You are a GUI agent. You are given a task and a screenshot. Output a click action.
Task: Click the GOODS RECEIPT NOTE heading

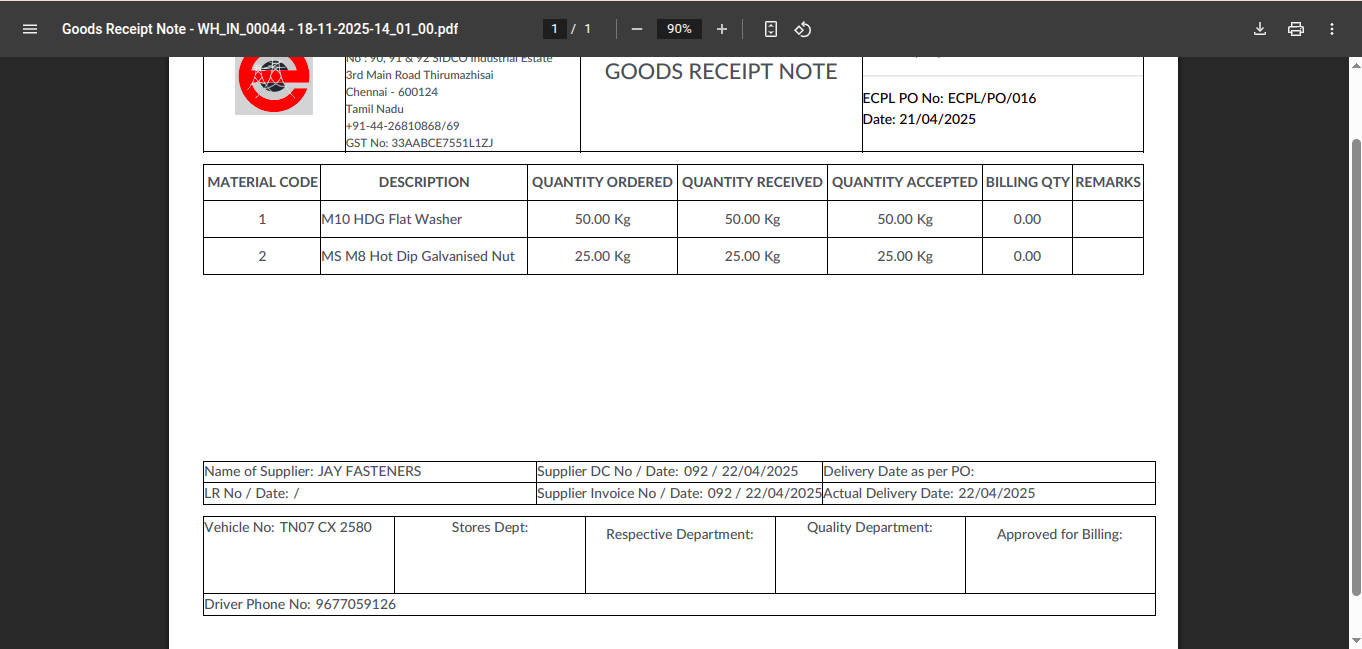point(721,72)
